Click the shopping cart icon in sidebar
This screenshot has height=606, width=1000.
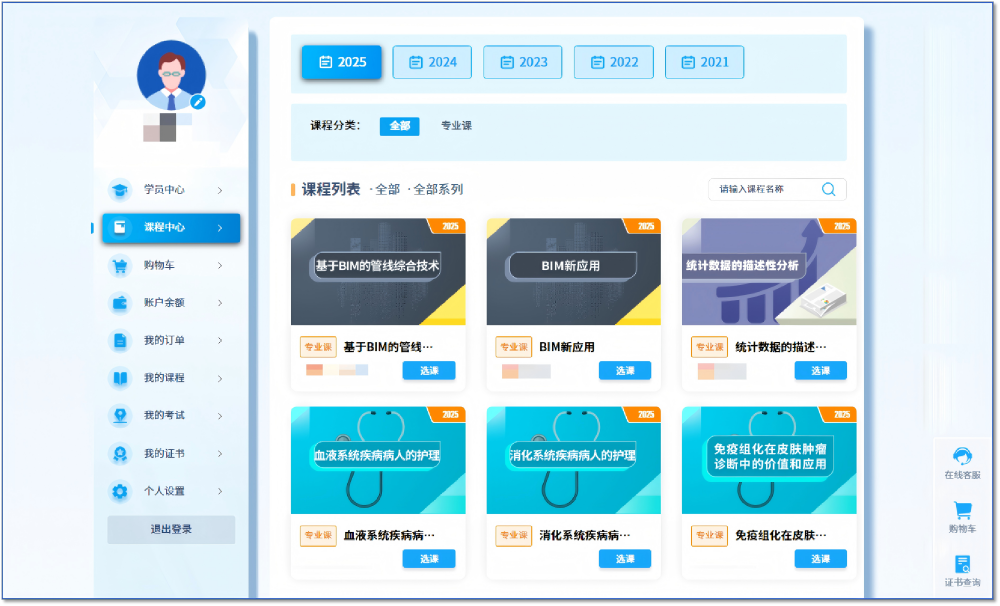(x=120, y=265)
